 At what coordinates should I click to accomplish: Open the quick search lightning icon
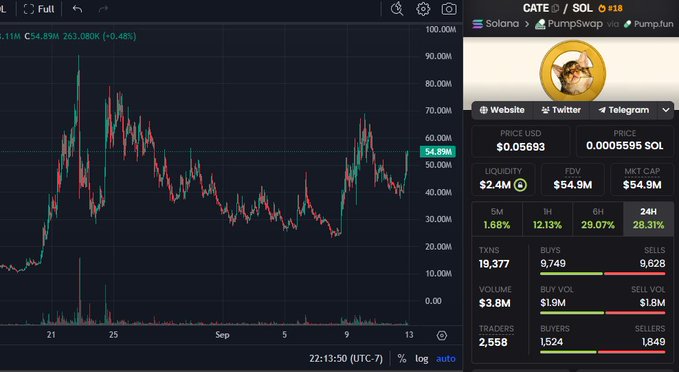(x=397, y=9)
